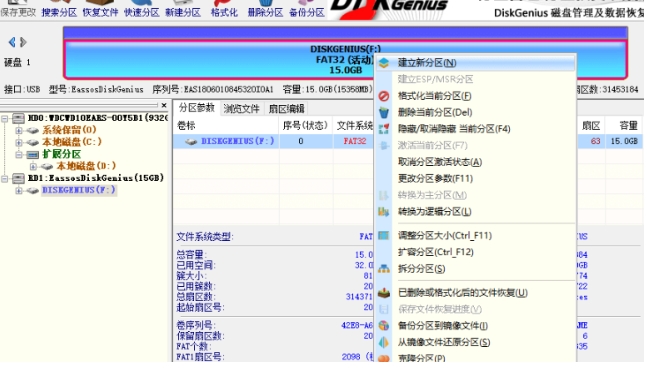Click the 删除当前分区 trash bin icon
The image size is (647, 371).
(x=384, y=112)
